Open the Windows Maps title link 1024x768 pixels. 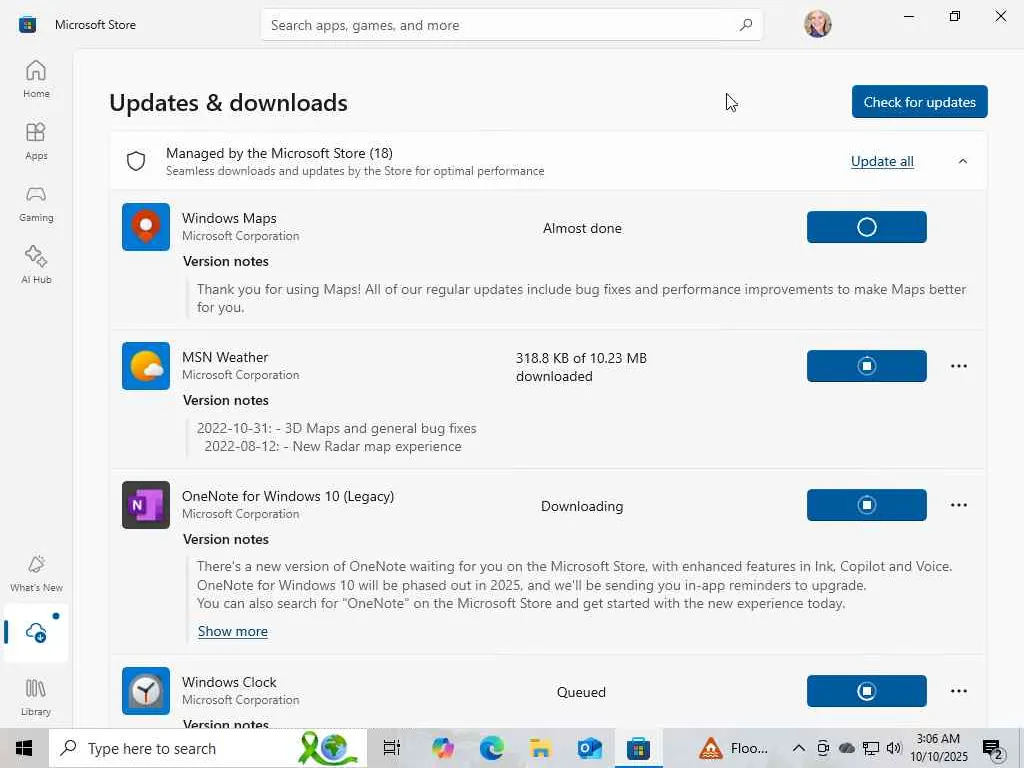(229, 218)
